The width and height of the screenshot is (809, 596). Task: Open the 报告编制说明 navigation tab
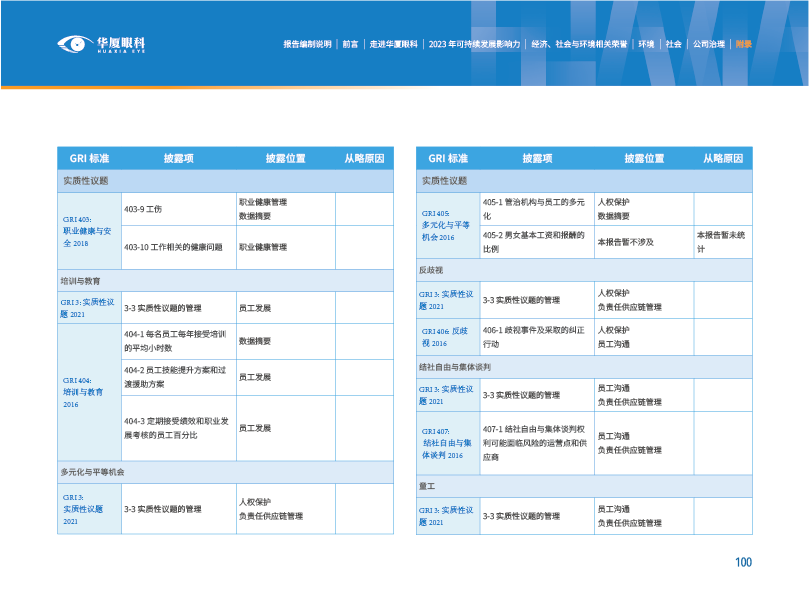pos(307,45)
